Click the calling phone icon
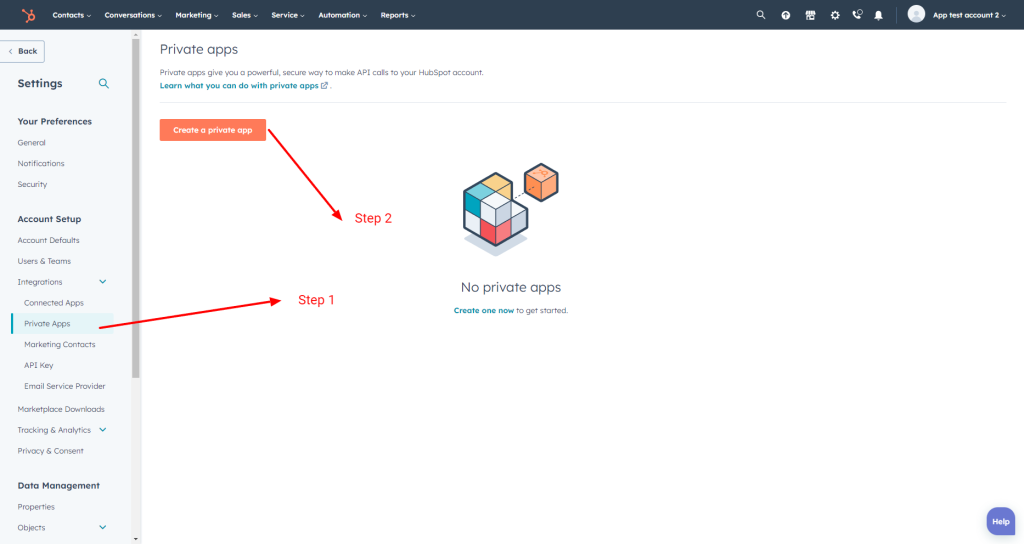Screen dimensions: 1024x544 pos(857,14)
